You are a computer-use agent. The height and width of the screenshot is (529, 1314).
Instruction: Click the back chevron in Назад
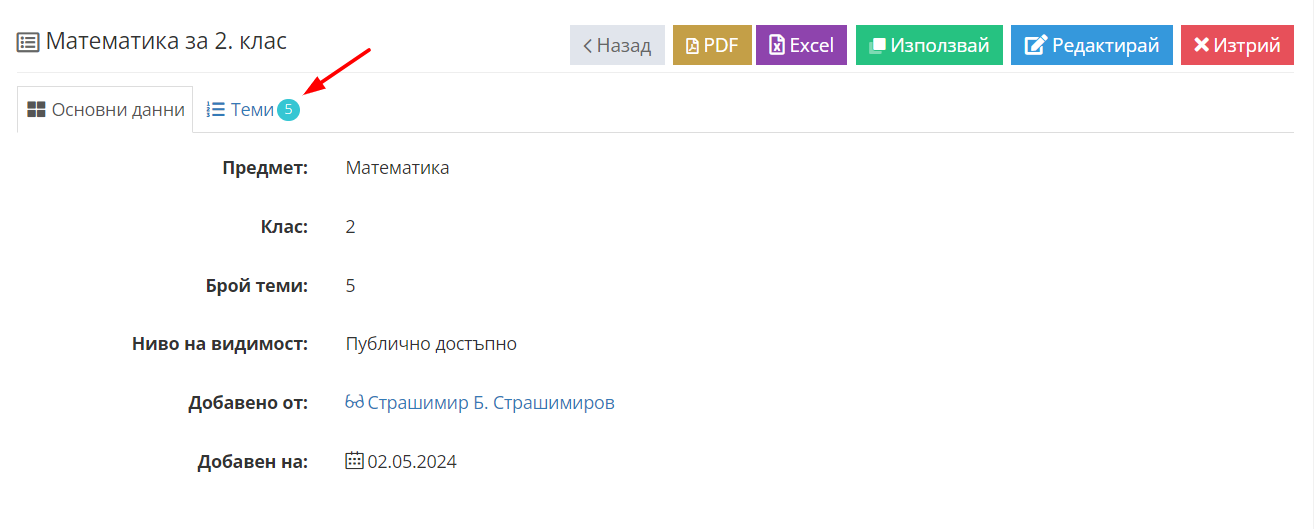coord(588,46)
